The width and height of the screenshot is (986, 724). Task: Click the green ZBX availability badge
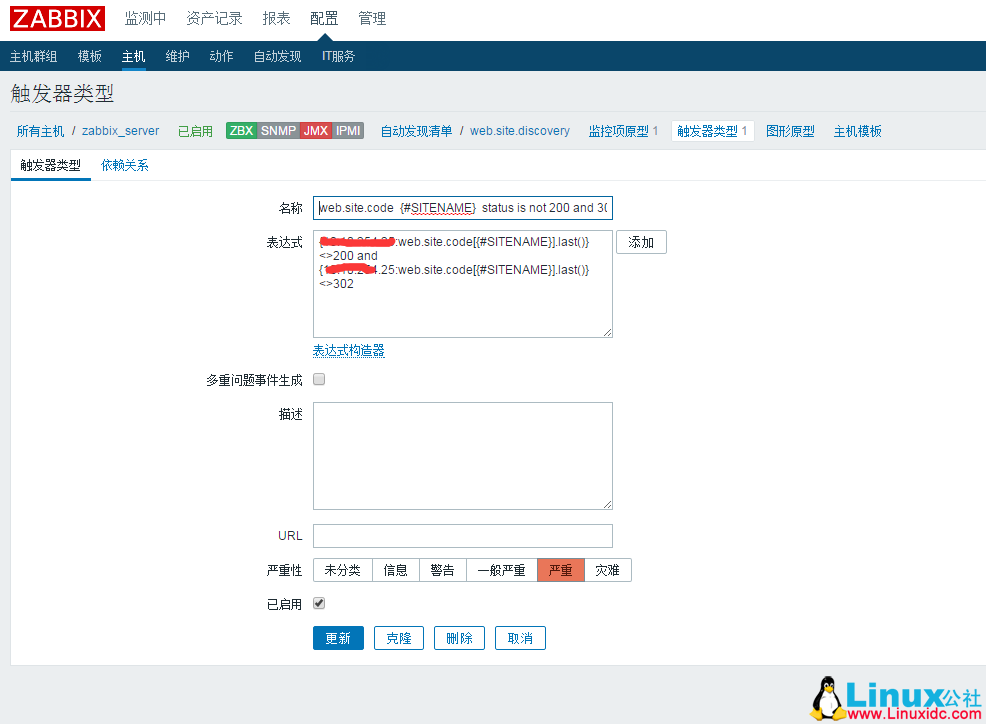(241, 131)
